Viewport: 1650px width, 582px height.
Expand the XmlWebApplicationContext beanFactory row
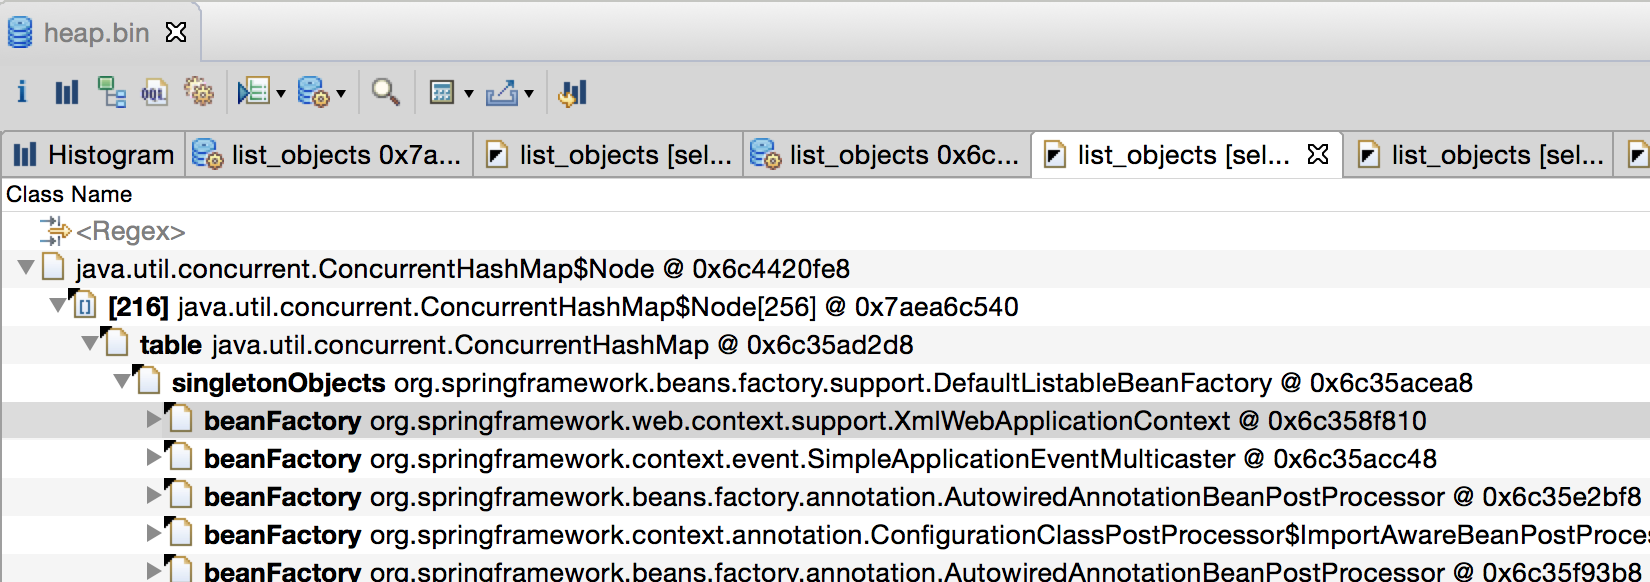pos(153,420)
